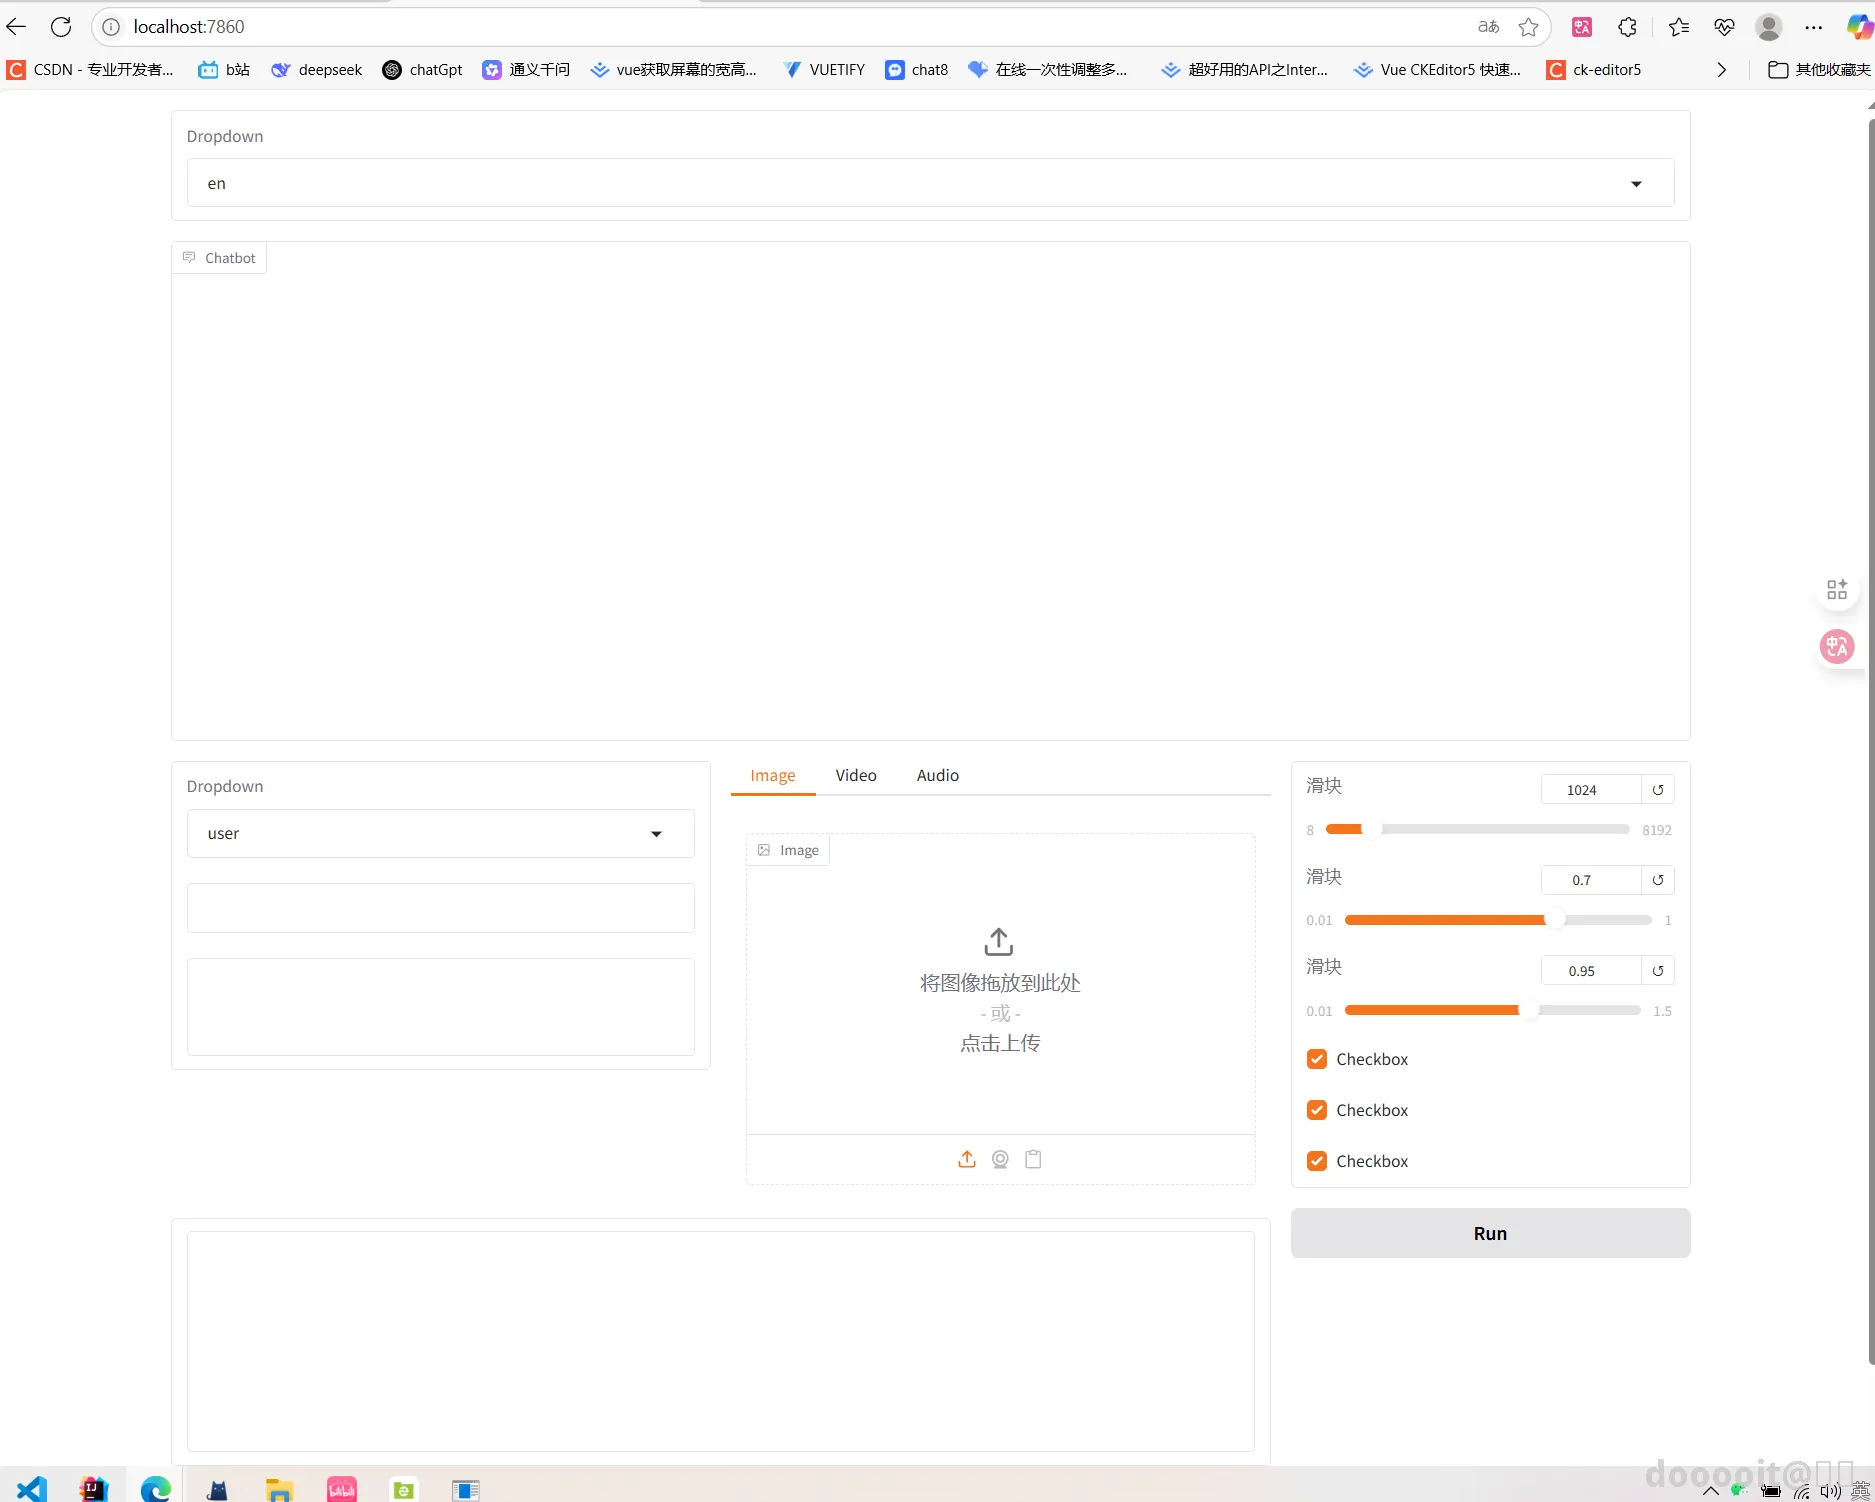The height and width of the screenshot is (1502, 1875).
Task: Click the slider track ranging 0.01 to 1.5
Action: (1492, 1010)
